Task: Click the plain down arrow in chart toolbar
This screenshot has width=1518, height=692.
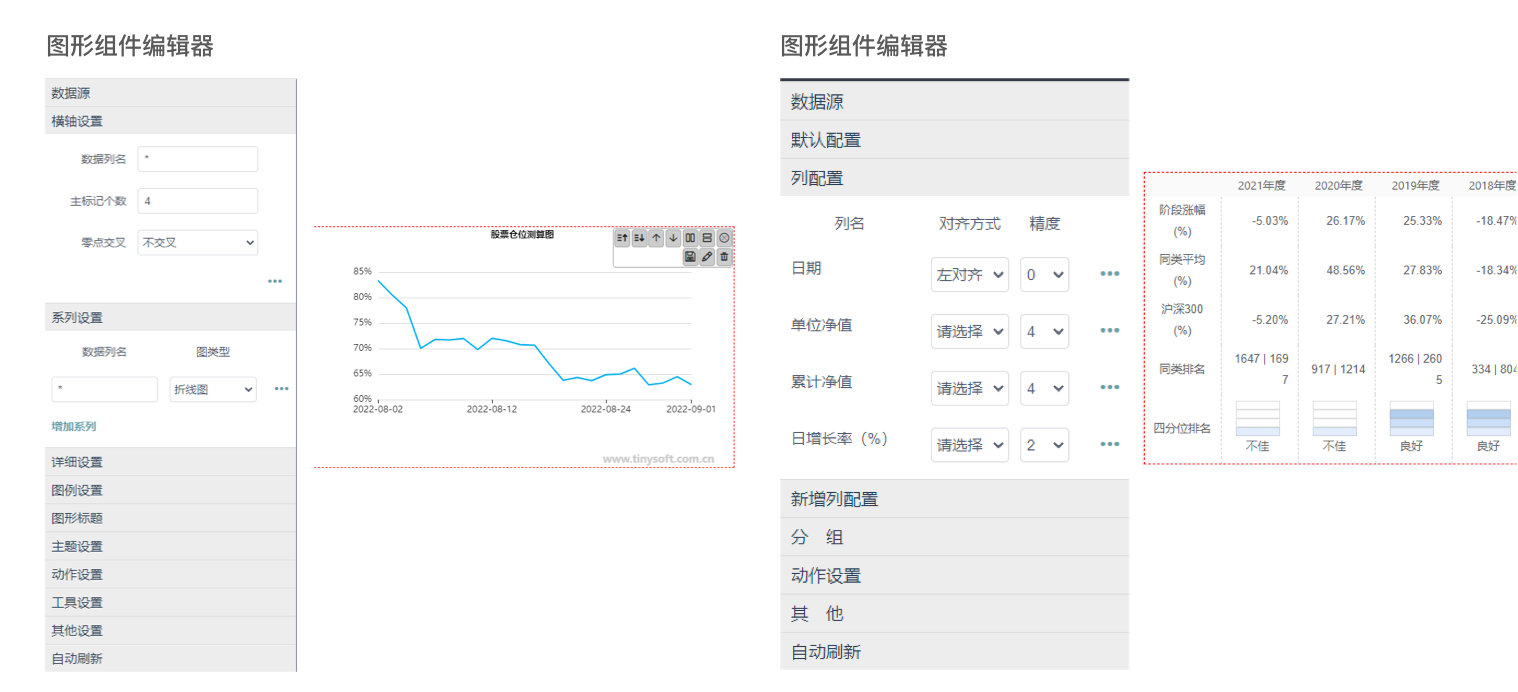Action: click(x=673, y=238)
